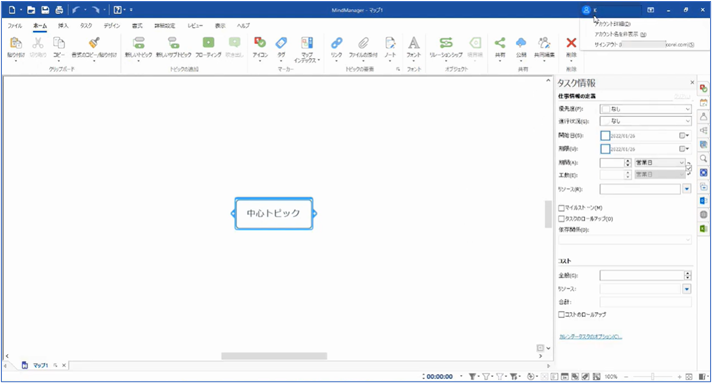
Task: Expand the 貼り付け paste dropdown arrow
Action: click(x=16, y=61)
